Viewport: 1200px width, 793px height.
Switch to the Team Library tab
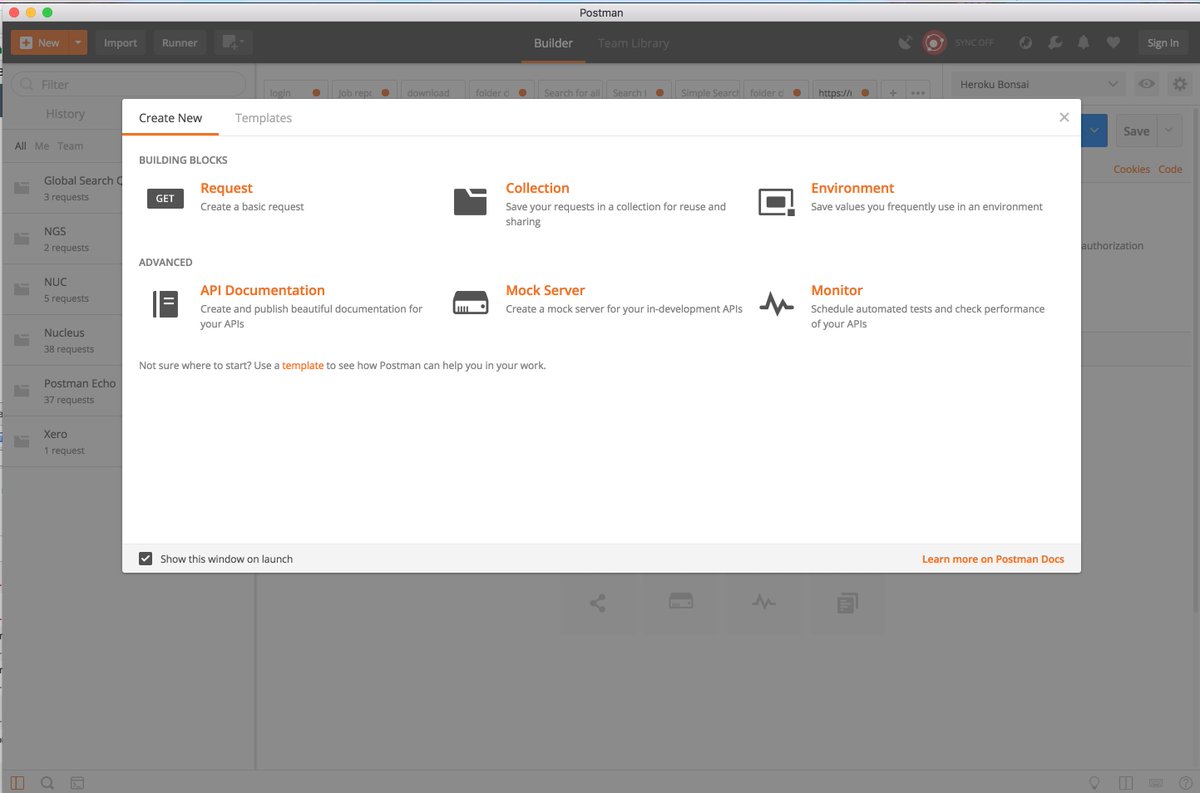pos(633,43)
